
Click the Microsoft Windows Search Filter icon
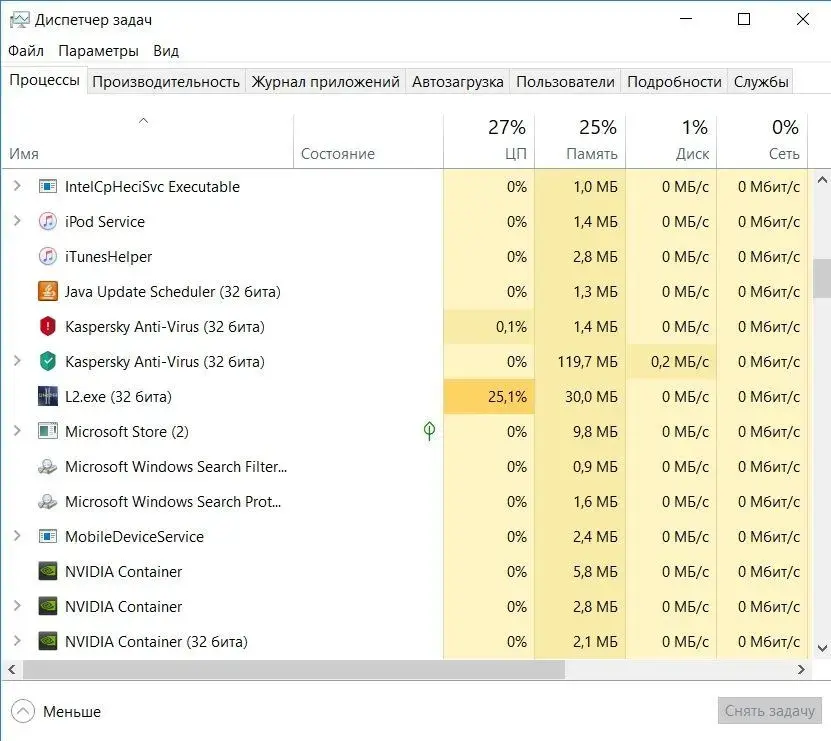point(48,466)
